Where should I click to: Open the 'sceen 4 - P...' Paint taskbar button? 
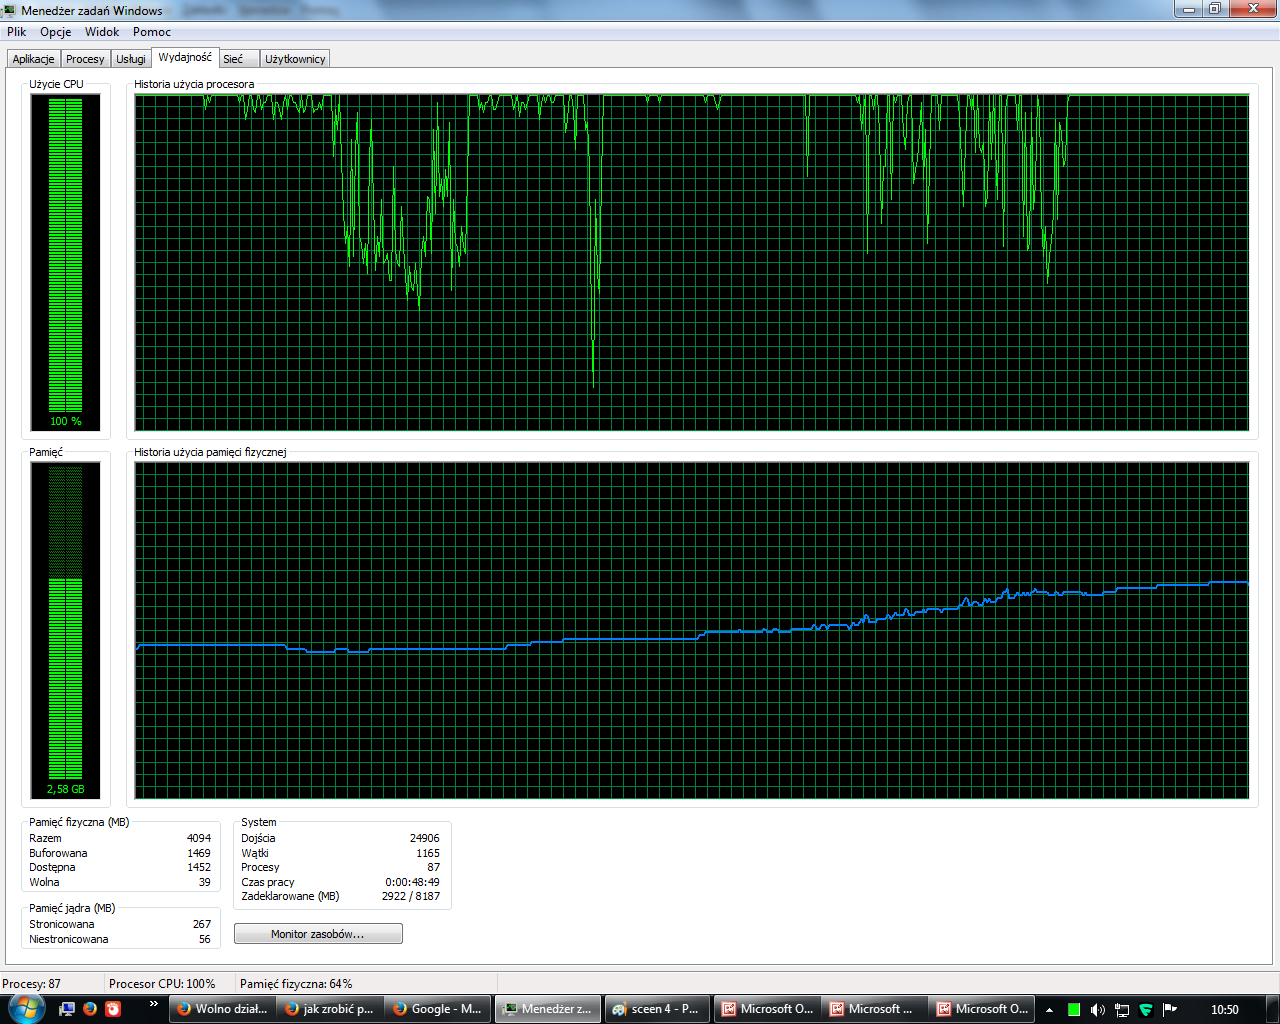point(657,1009)
